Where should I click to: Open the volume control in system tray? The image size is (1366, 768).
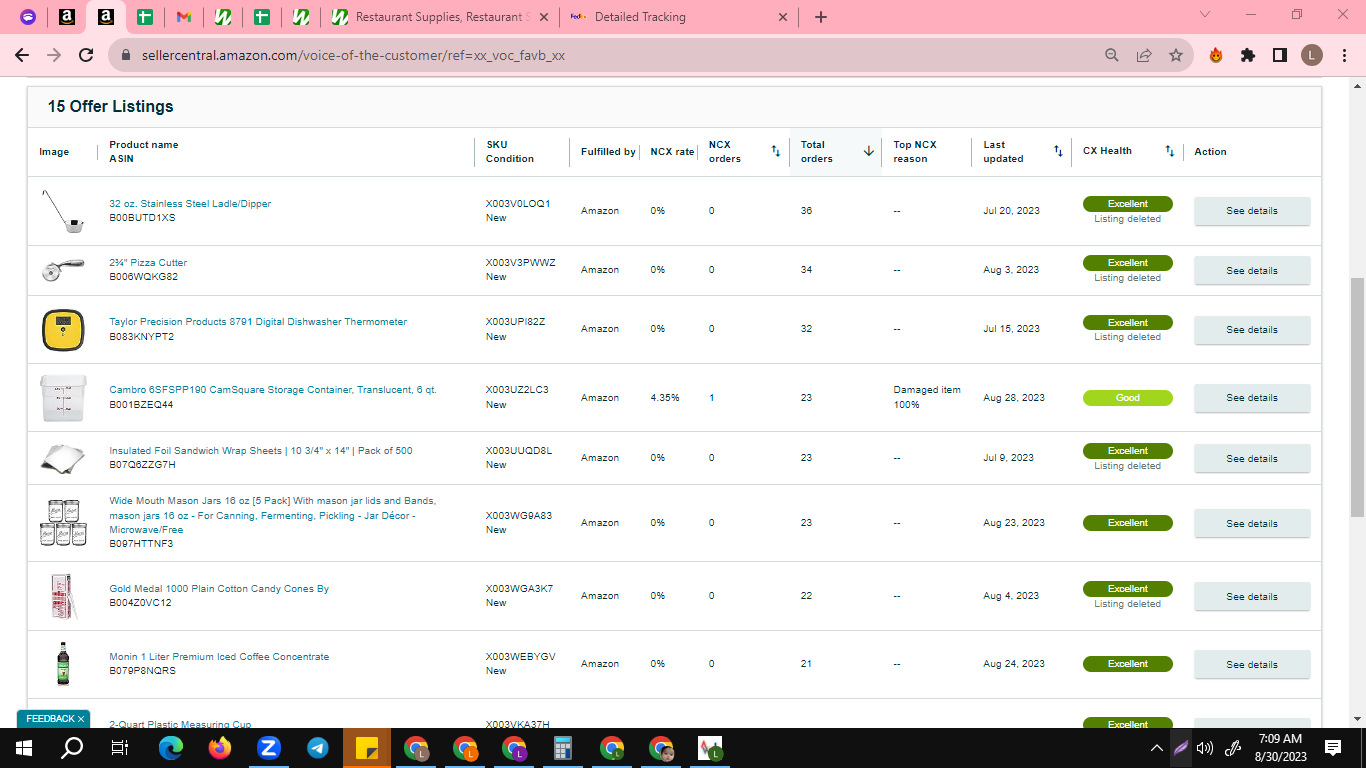pos(1205,747)
